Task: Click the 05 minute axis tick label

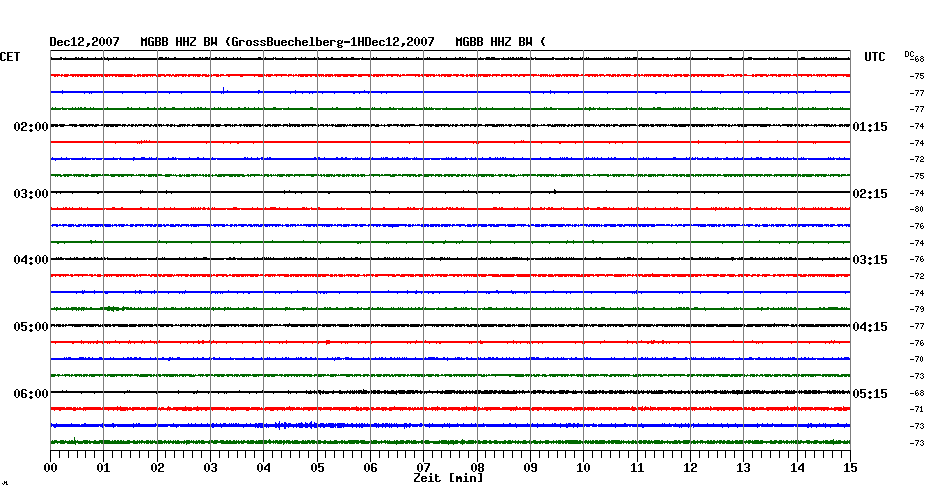Action: coord(317,468)
